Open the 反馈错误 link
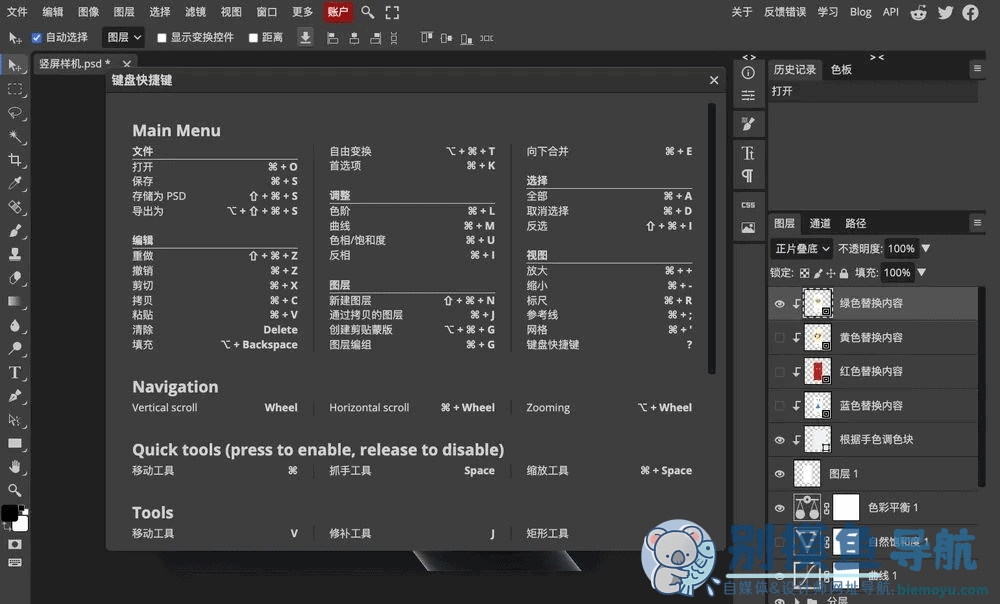Viewport: 1000px width, 604px height. click(x=785, y=12)
